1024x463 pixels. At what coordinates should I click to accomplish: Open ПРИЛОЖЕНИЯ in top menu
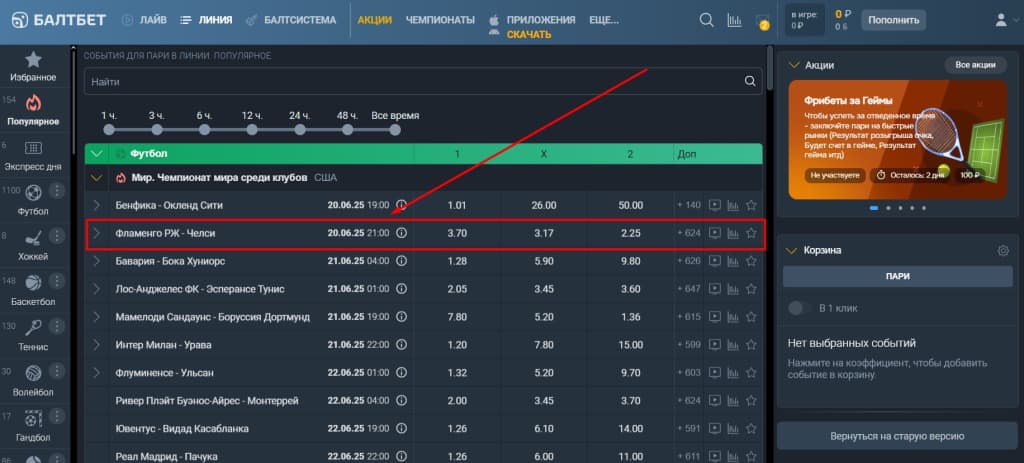[x=541, y=20]
